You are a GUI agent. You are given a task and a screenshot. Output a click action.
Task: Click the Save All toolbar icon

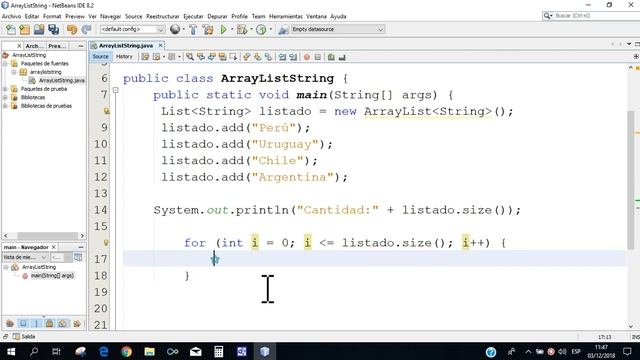[x=53, y=29]
